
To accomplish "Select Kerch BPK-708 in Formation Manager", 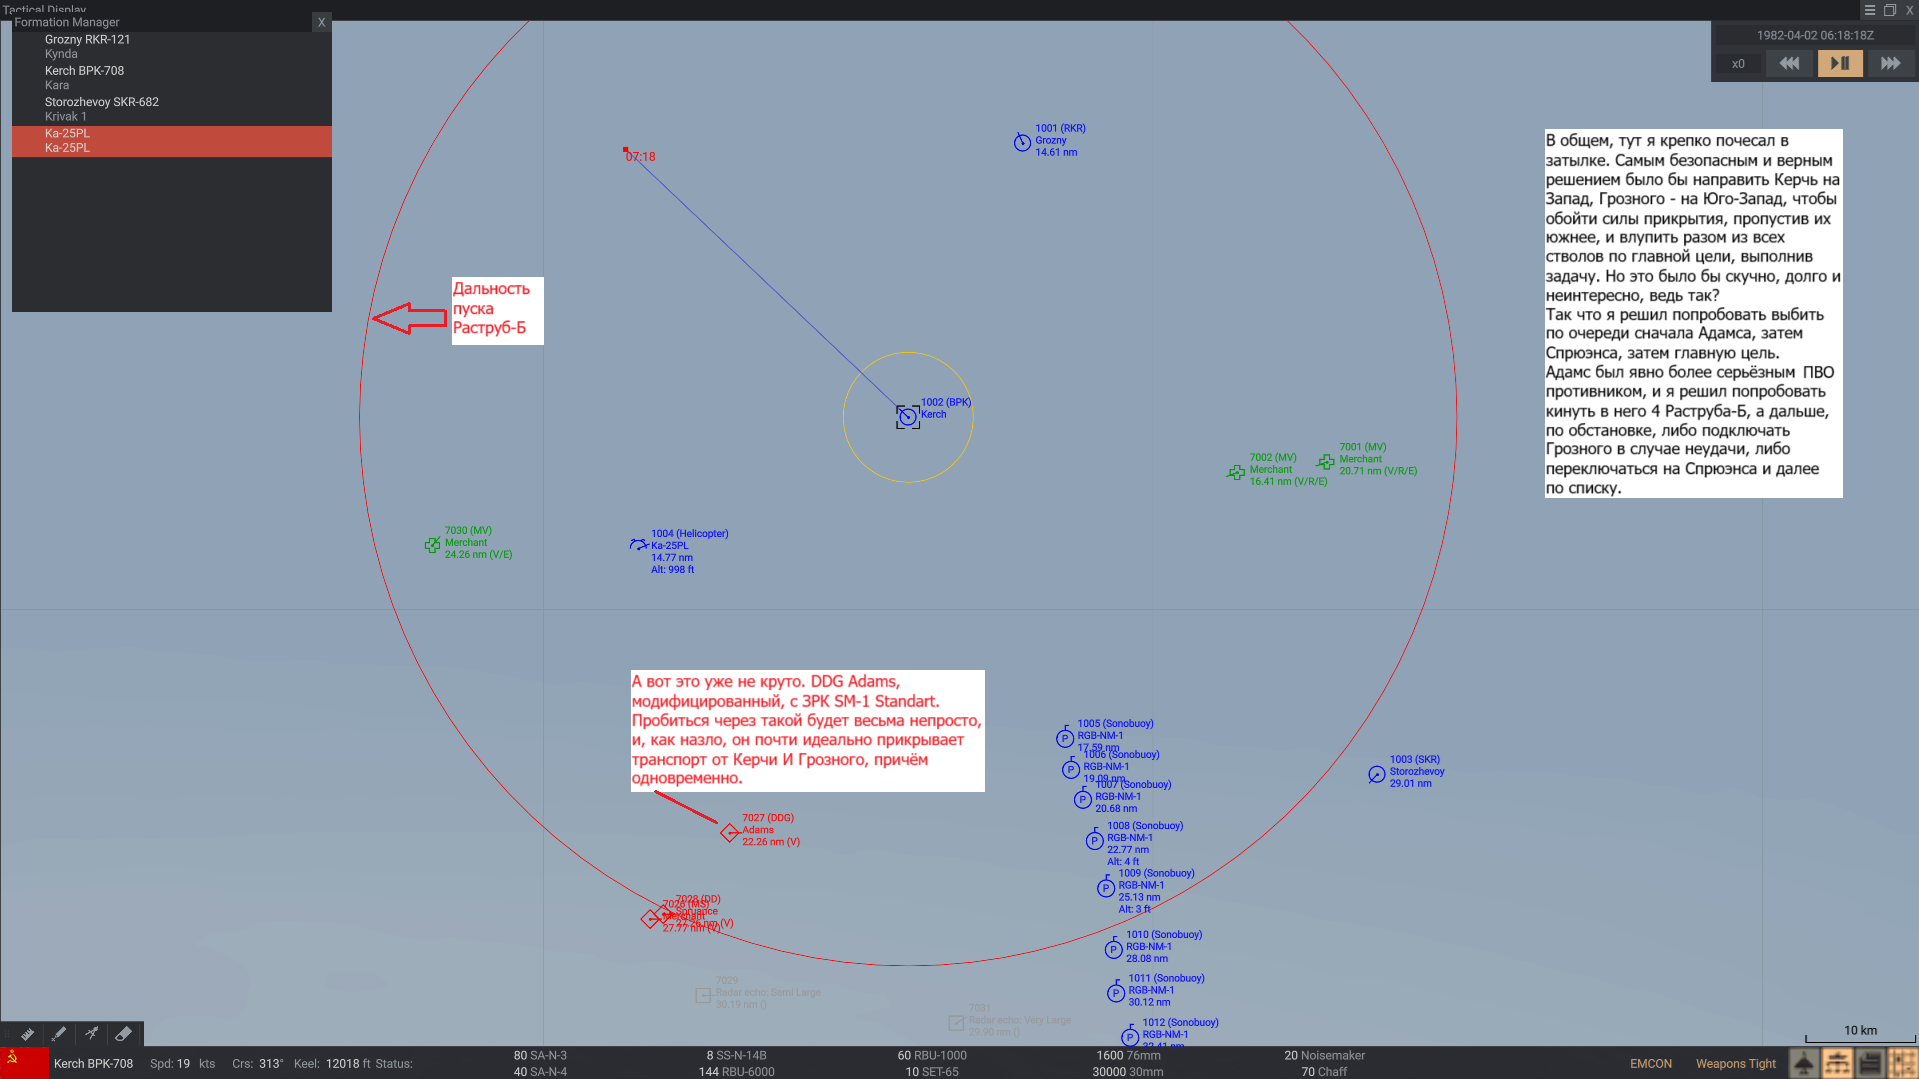I will click(x=172, y=78).
